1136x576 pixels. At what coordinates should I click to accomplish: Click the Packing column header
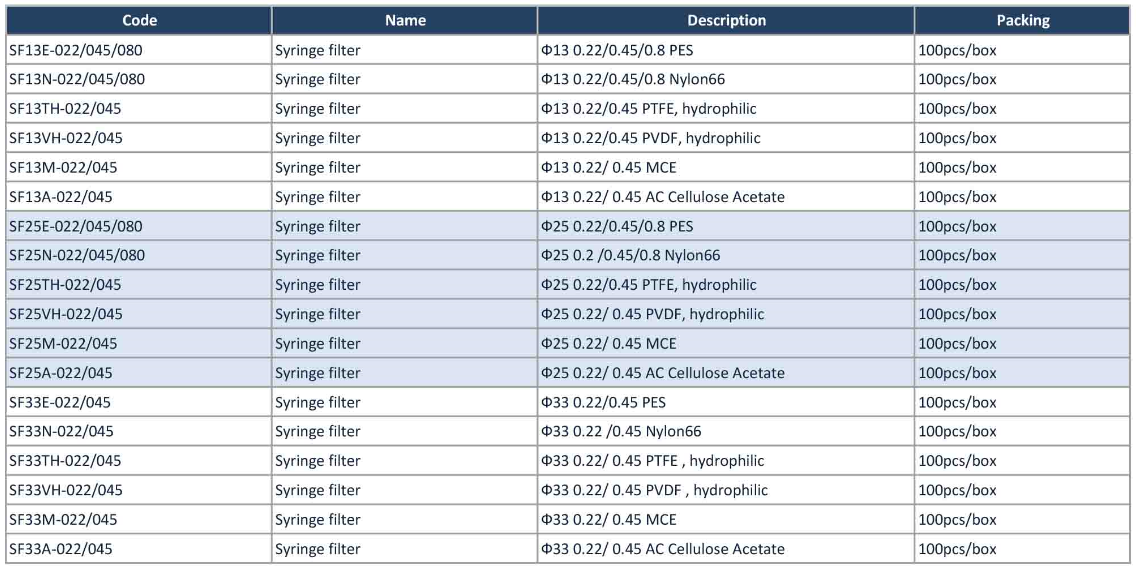pos(1022,20)
